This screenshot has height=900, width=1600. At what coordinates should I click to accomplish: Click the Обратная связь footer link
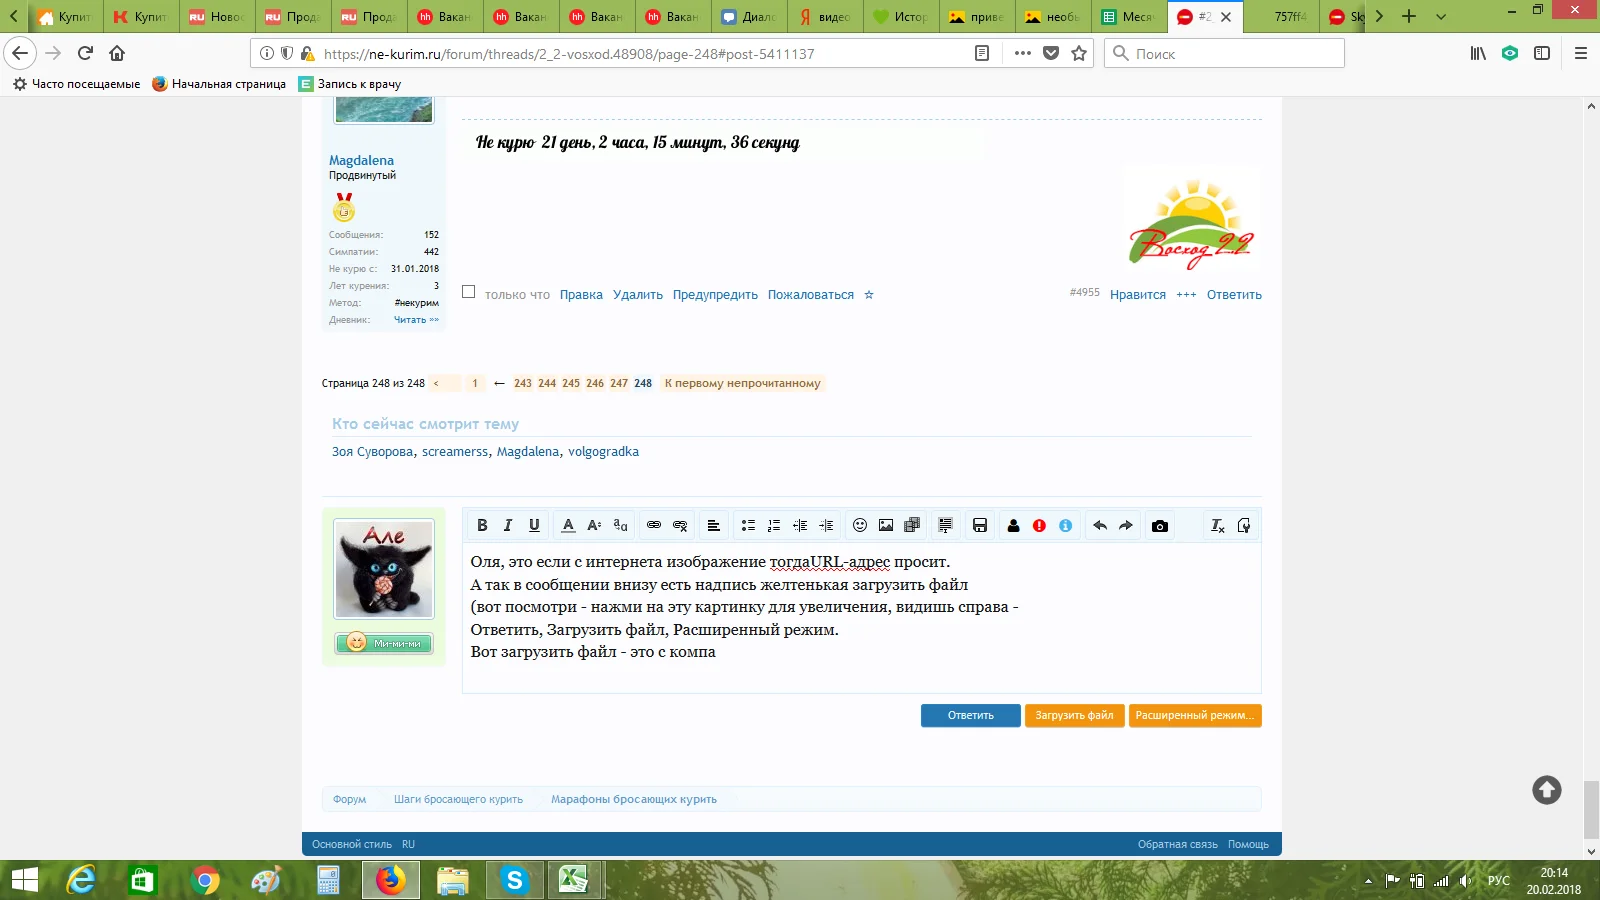coord(1178,844)
